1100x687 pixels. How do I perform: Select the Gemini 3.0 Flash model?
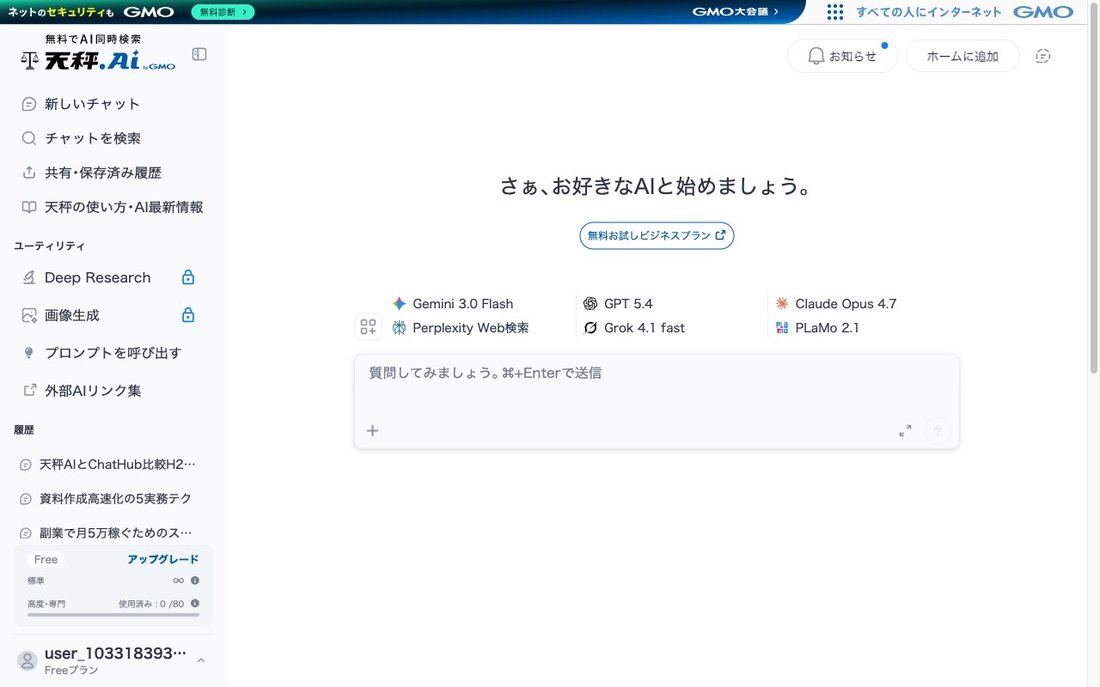[x=452, y=304]
